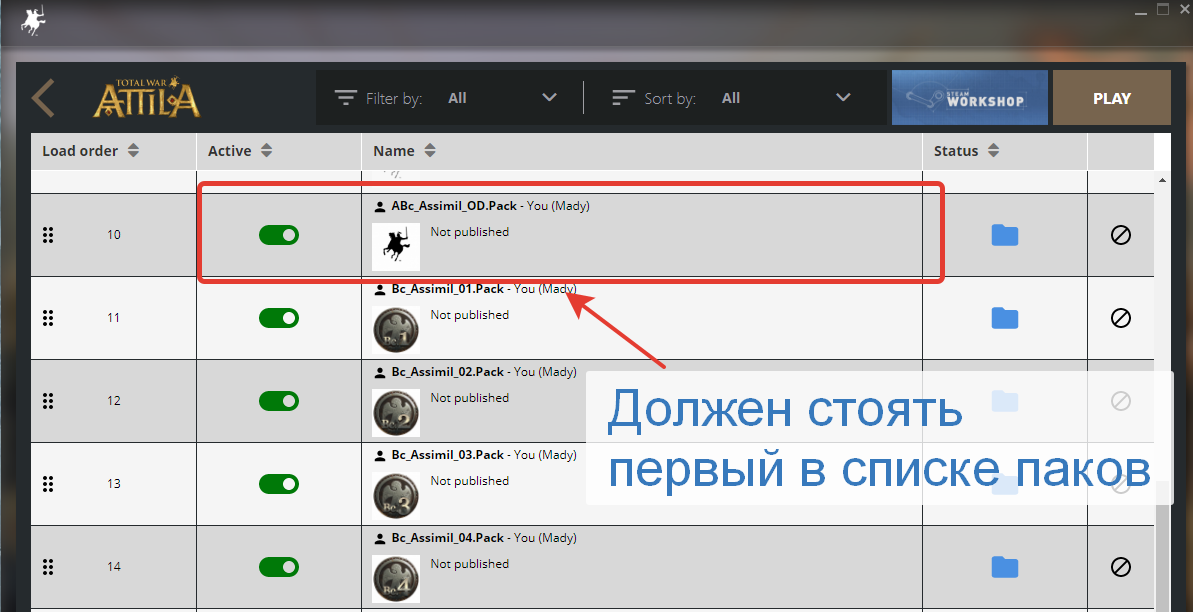Click the prohibited icon for Bc_Assimil_01.Pack
Image resolution: width=1193 pixels, height=612 pixels.
click(x=1121, y=318)
